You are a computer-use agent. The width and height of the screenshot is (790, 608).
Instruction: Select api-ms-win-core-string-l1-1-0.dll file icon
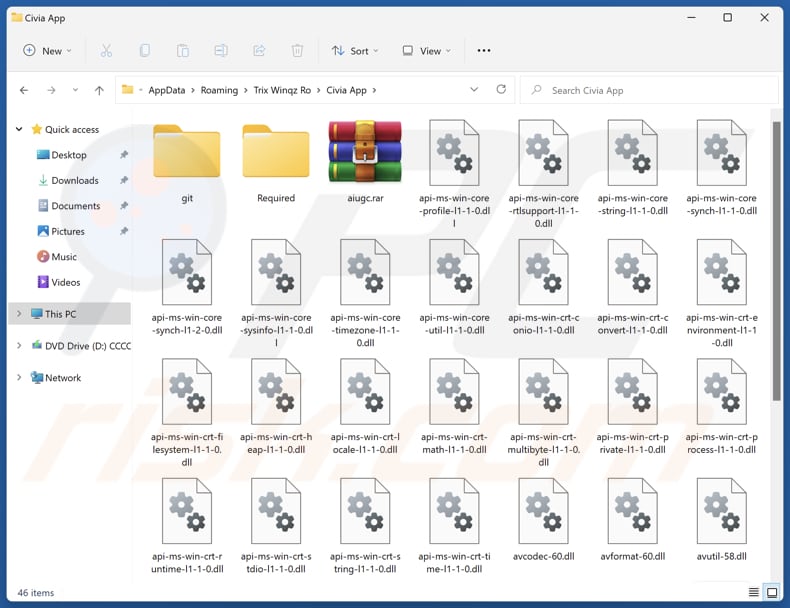pos(632,153)
